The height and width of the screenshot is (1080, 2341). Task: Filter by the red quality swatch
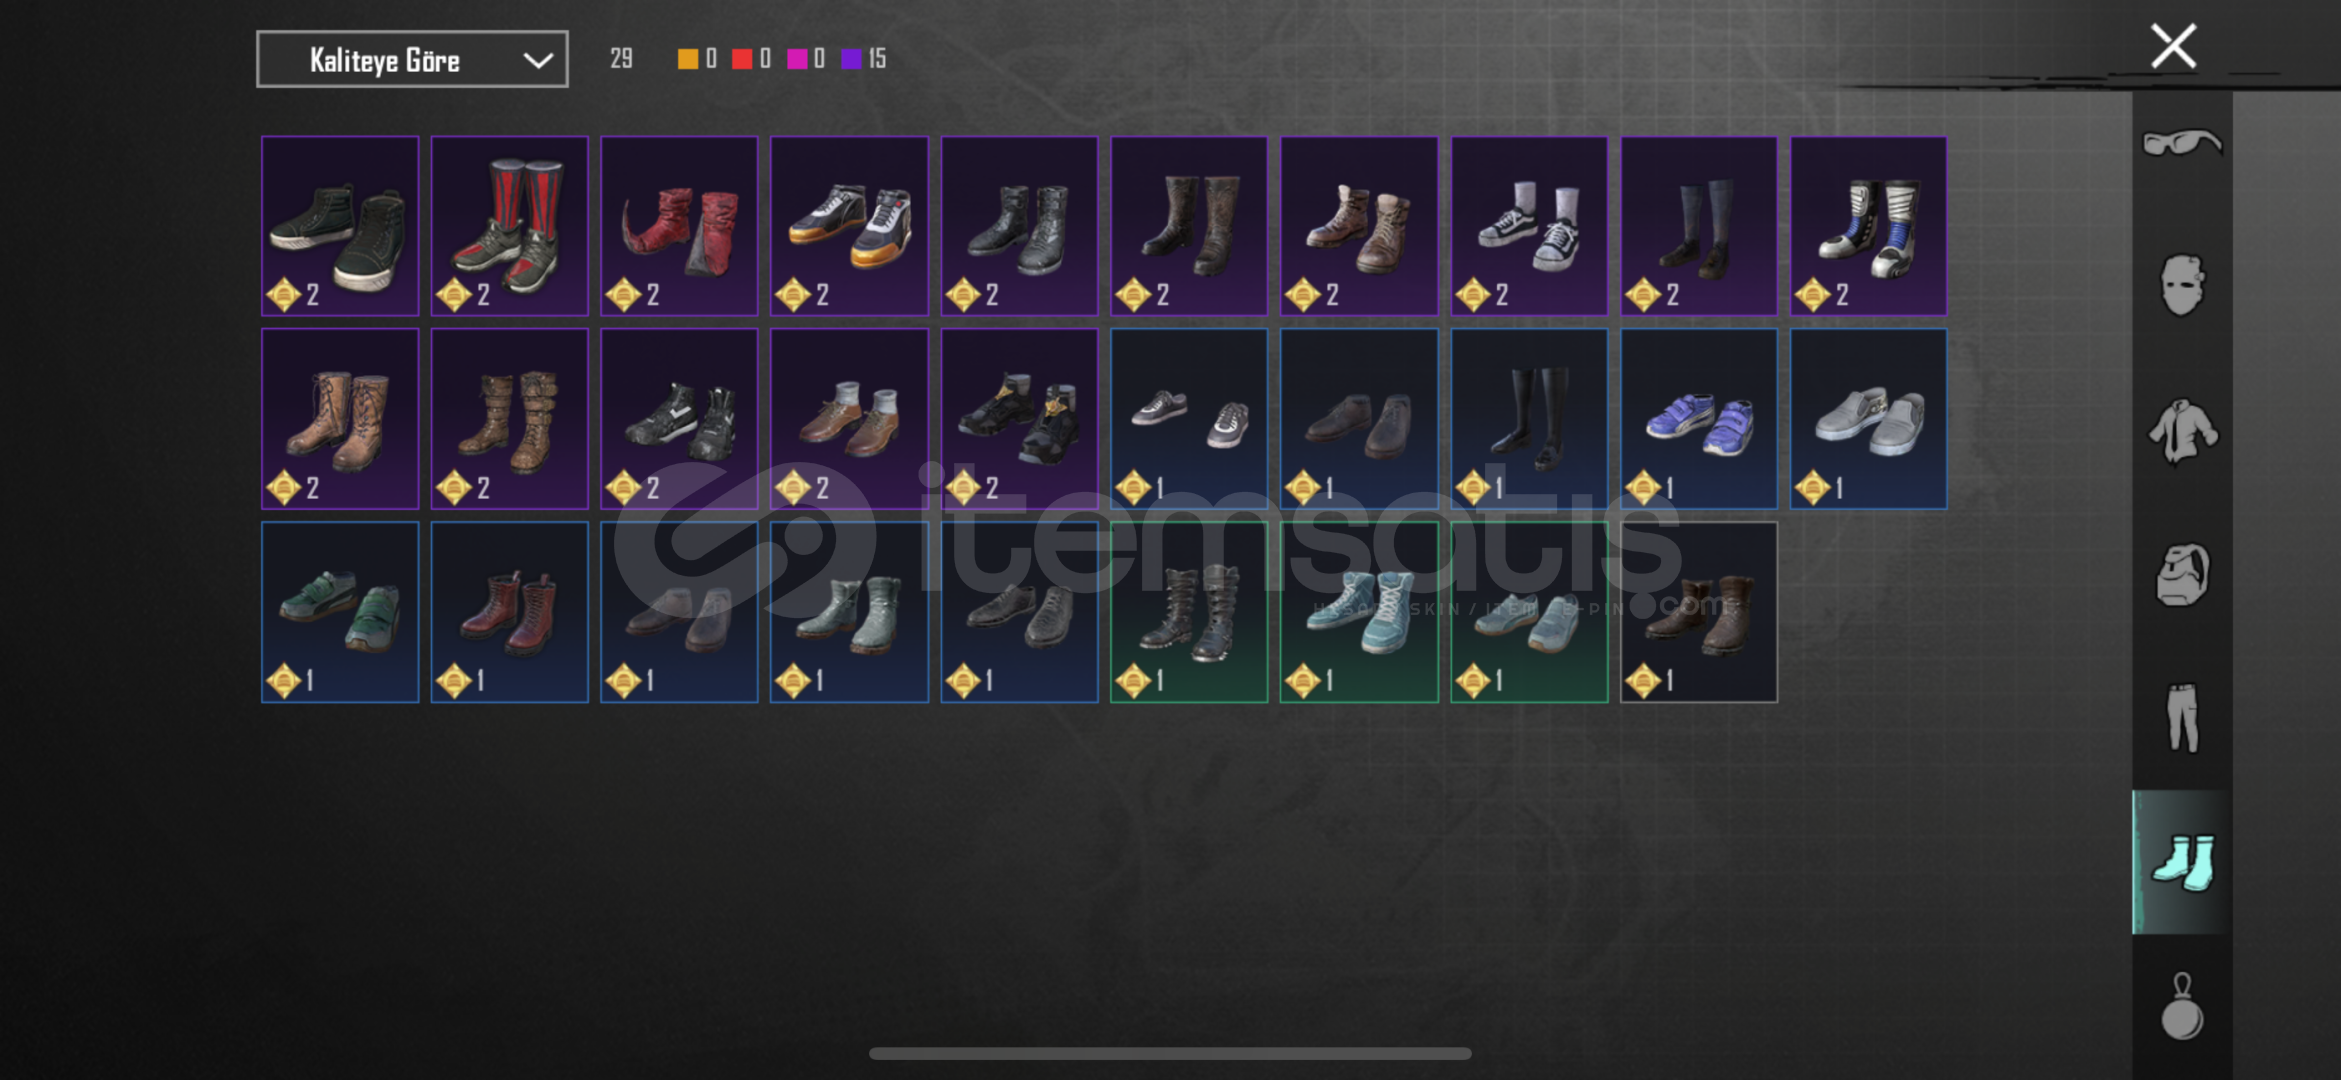coord(741,59)
